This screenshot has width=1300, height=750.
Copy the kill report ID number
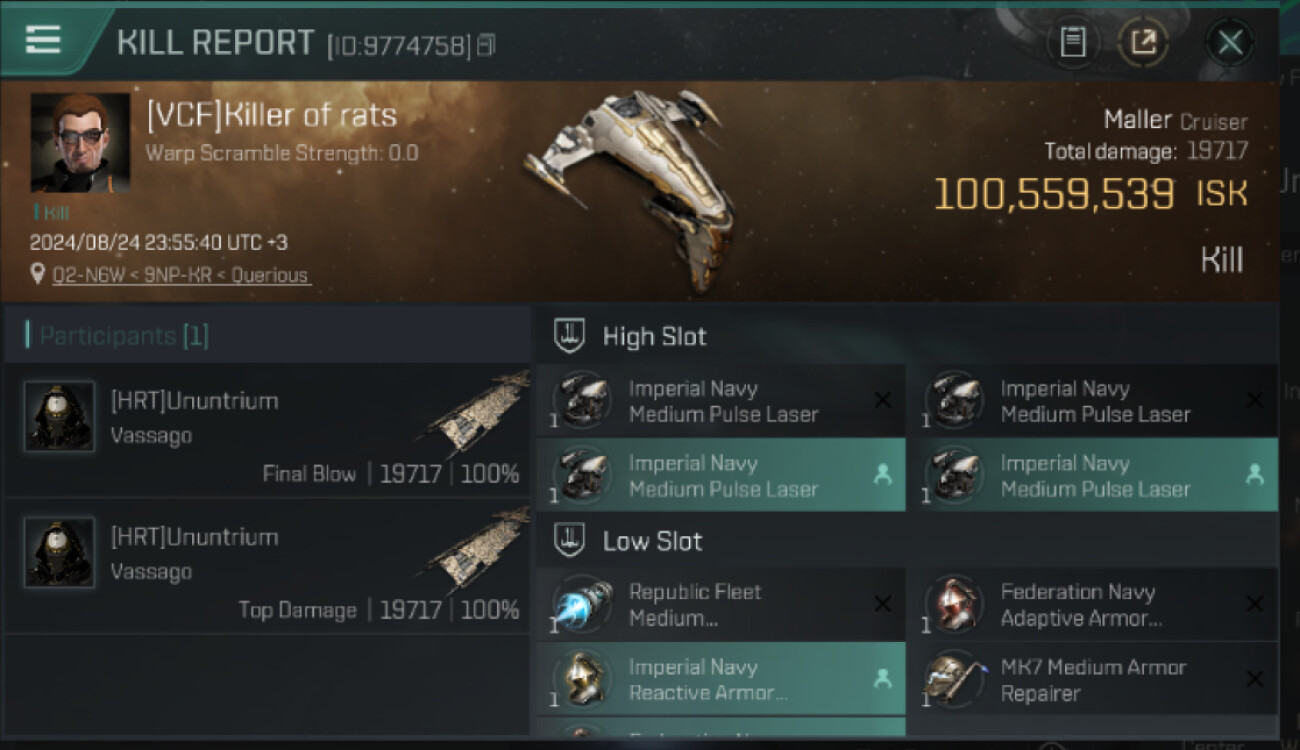point(486,45)
